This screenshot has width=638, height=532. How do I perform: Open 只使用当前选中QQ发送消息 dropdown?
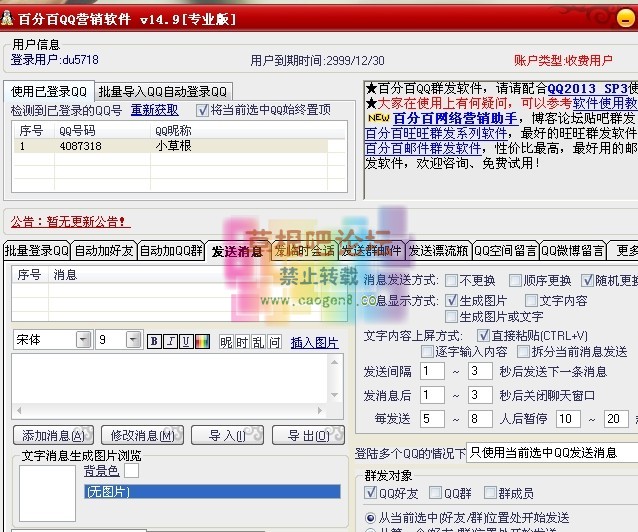pyautogui.click(x=552, y=453)
